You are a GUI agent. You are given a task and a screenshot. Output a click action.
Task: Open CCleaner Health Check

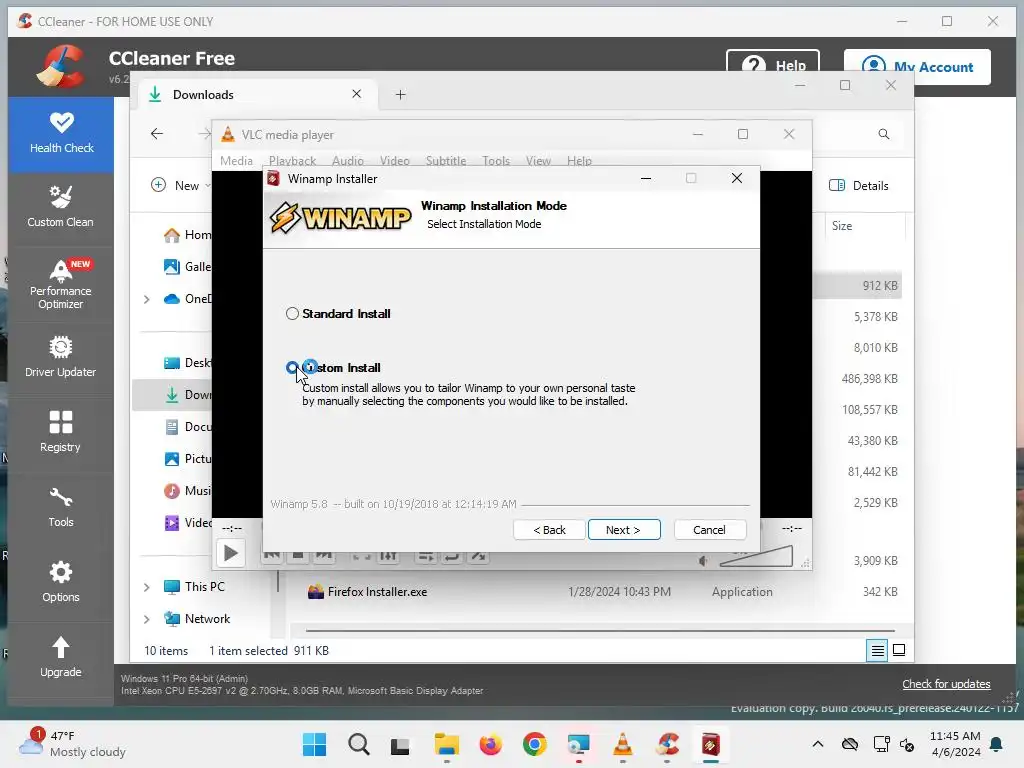click(61, 133)
